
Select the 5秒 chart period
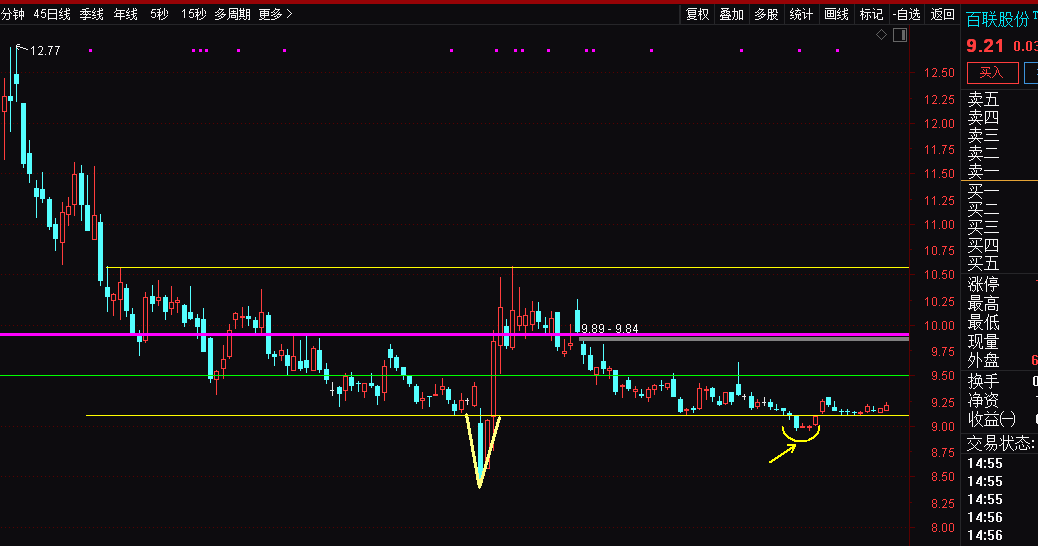coord(160,14)
